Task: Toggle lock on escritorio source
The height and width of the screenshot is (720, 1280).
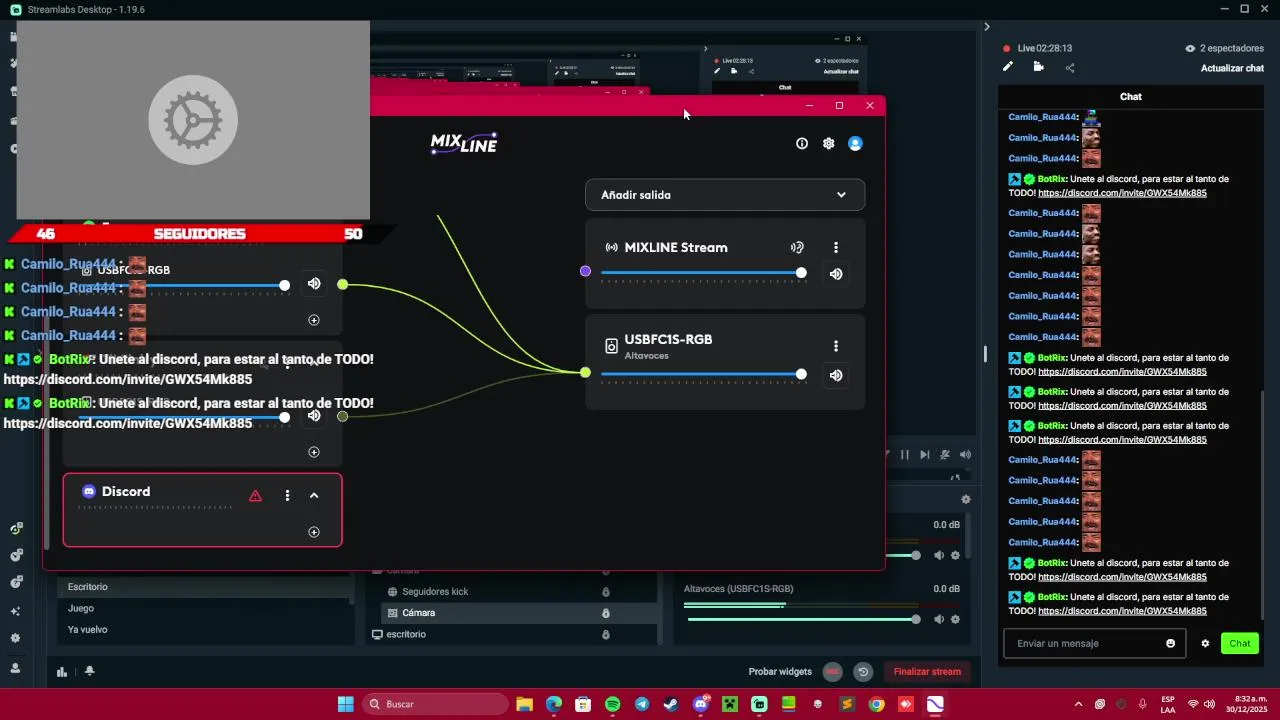Action: (606, 635)
